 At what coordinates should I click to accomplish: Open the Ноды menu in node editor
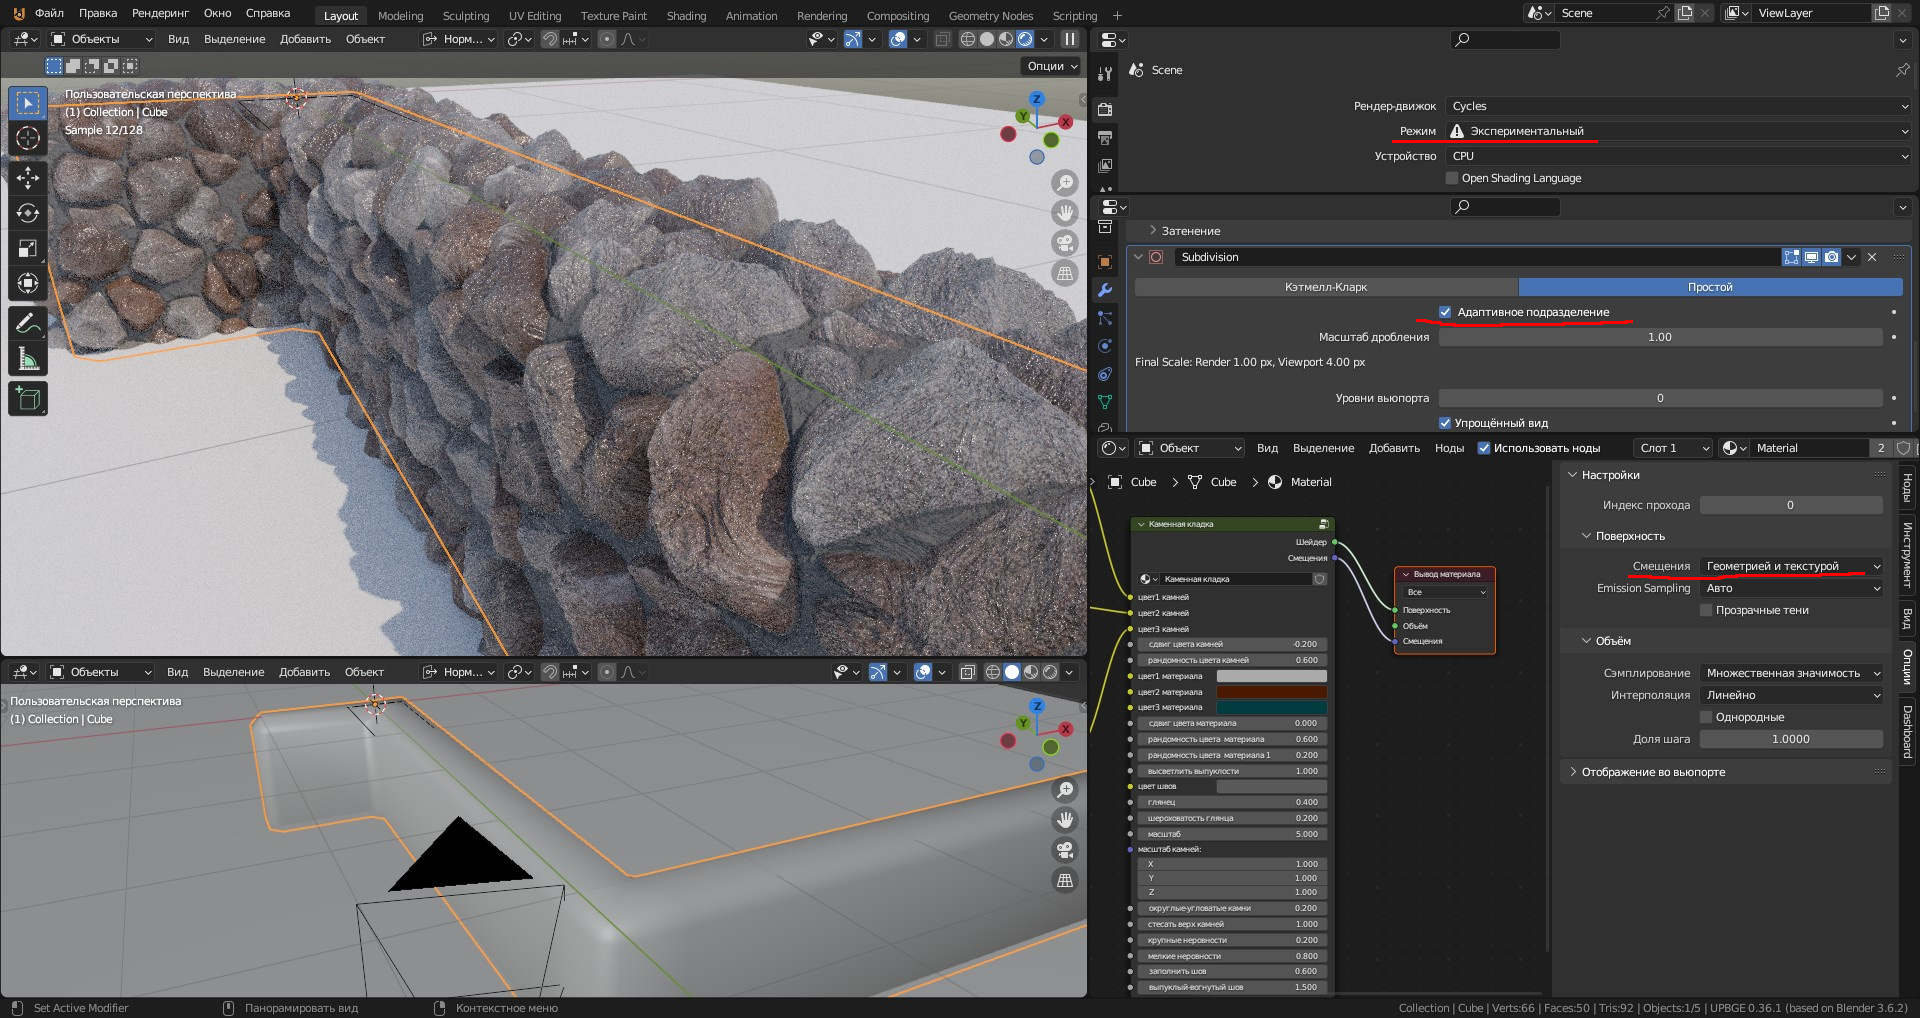pos(1449,448)
